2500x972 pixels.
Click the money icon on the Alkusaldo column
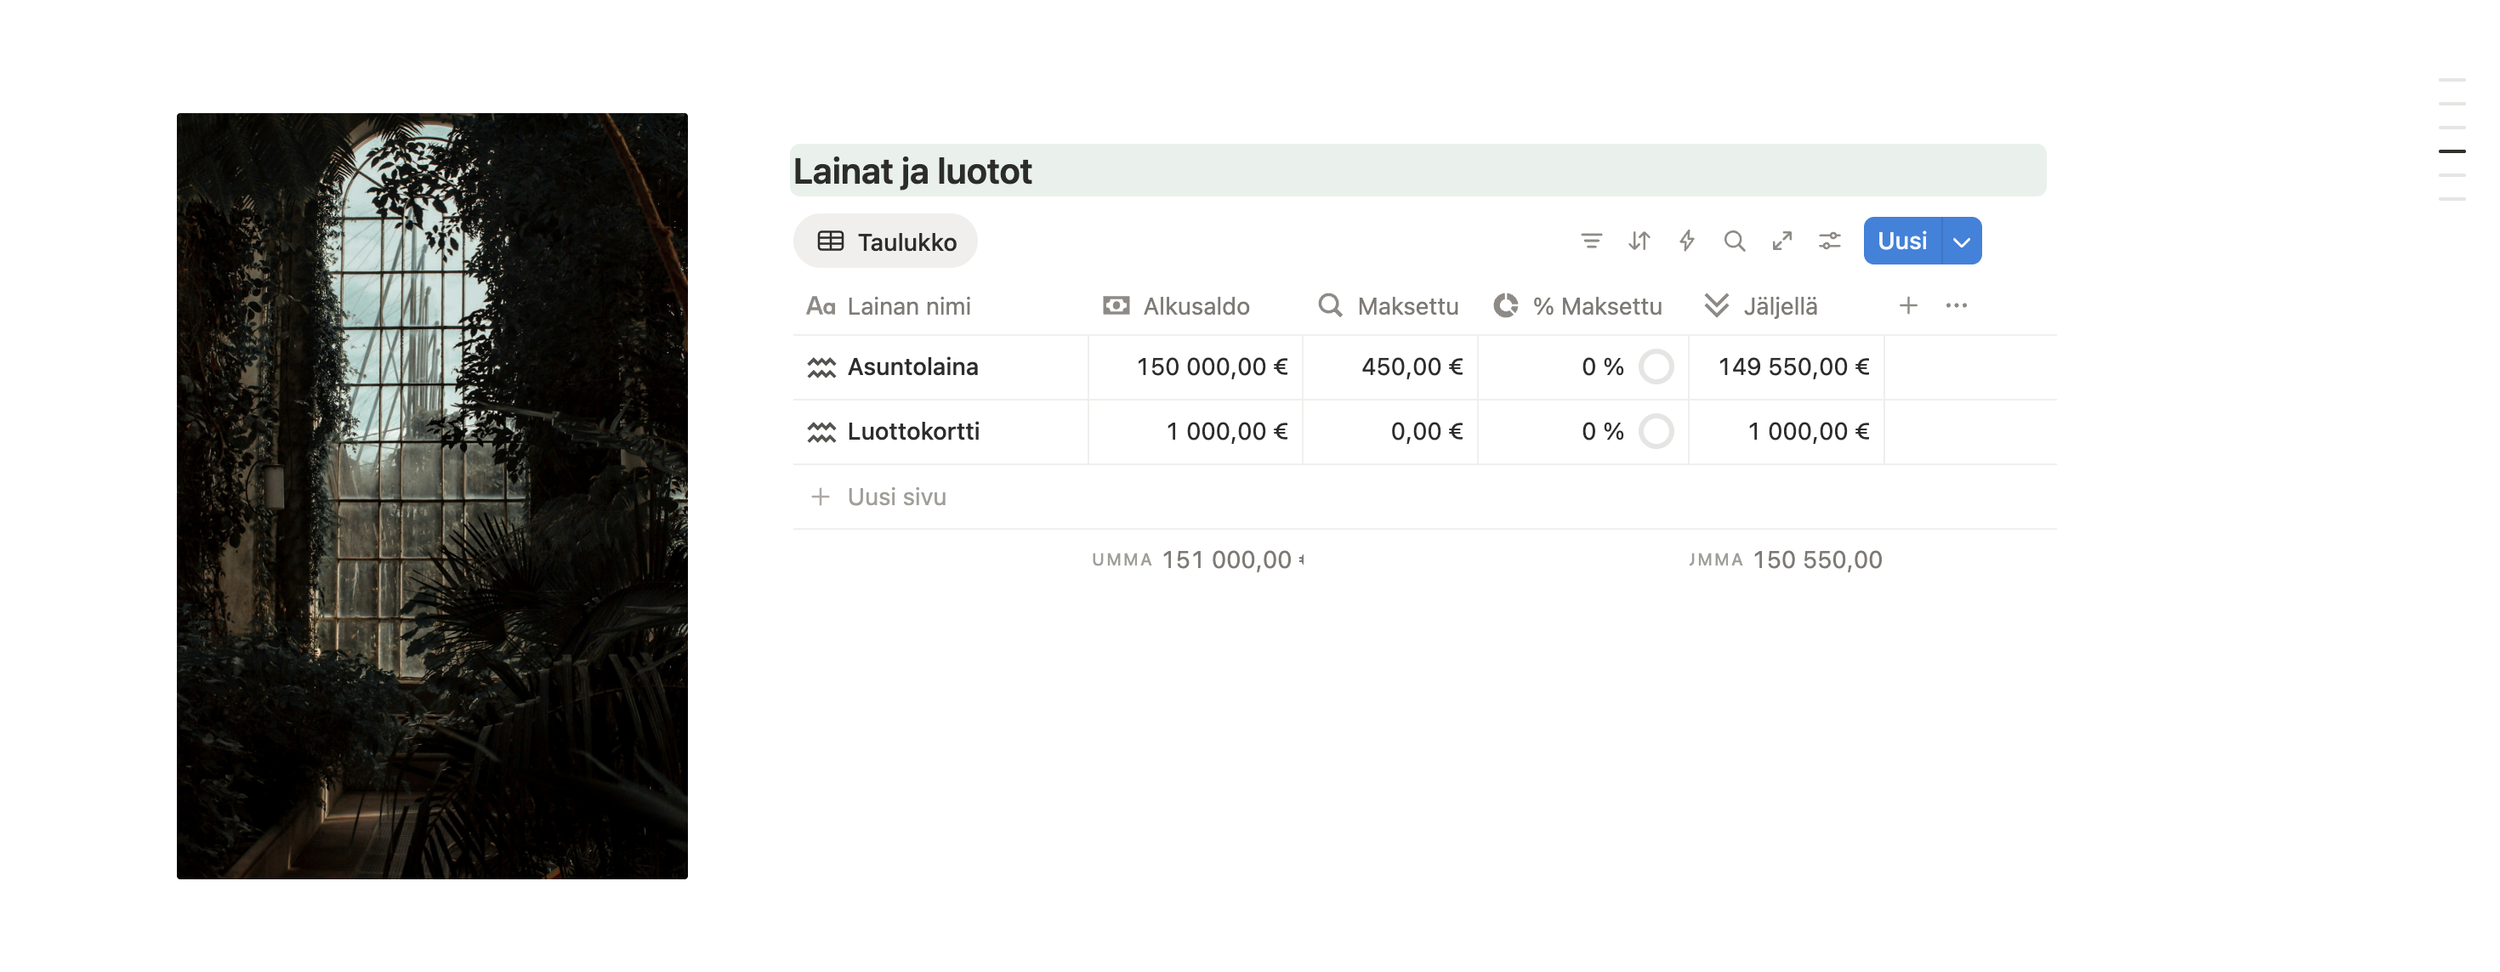click(1116, 306)
